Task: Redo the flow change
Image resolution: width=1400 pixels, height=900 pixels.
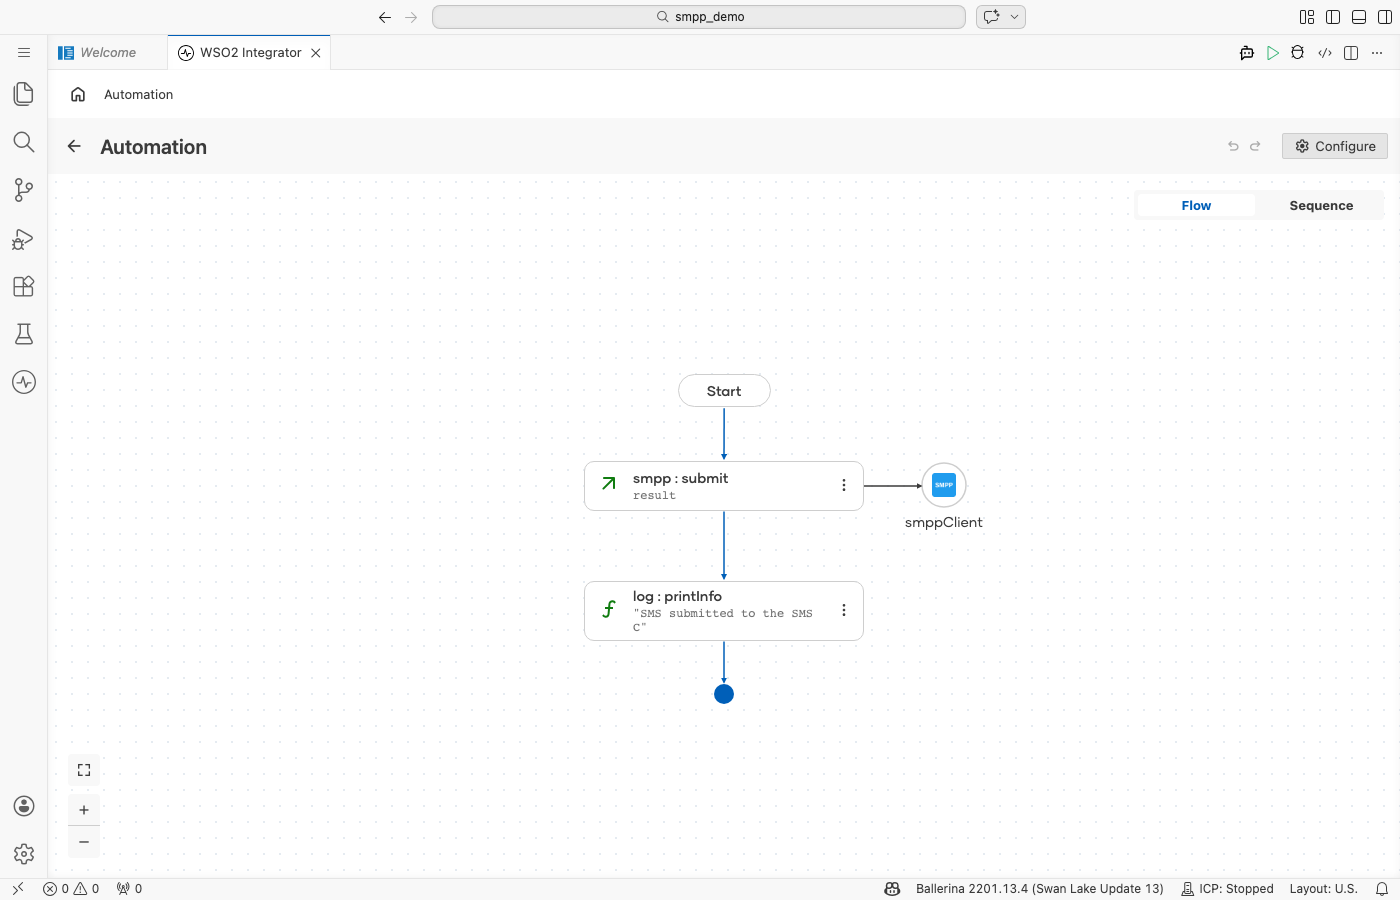Action: pyautogui.click(x=1256, y=146)
